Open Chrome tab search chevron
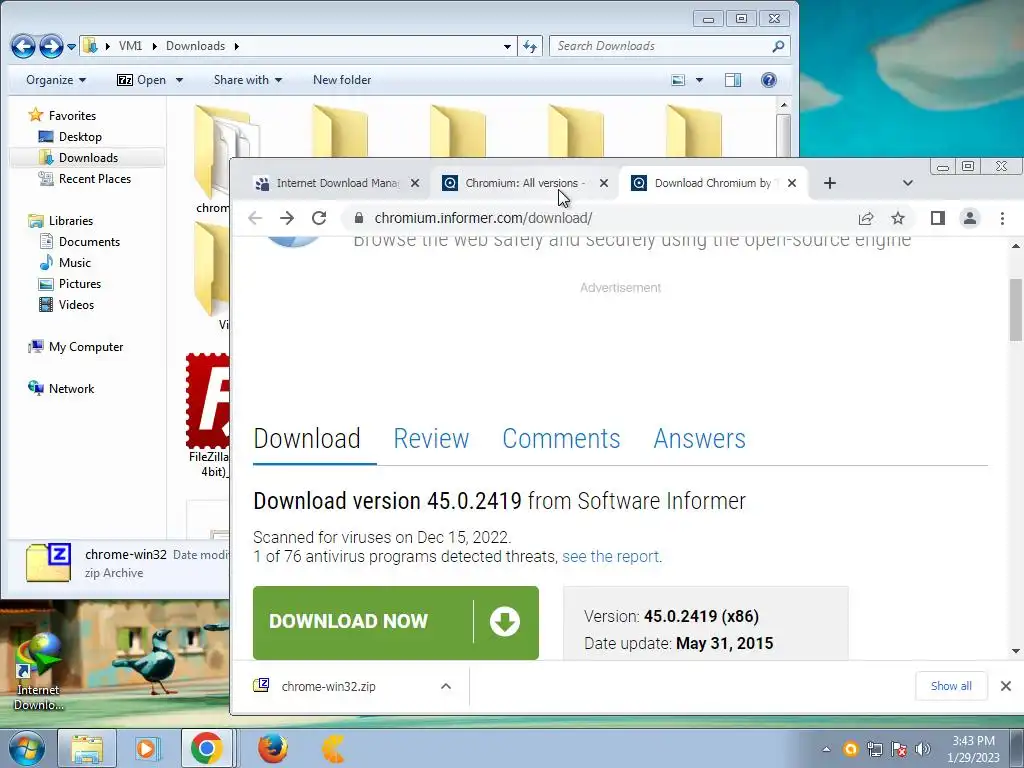Screen dimensions: 1024x768 click(x=908, y=184)
